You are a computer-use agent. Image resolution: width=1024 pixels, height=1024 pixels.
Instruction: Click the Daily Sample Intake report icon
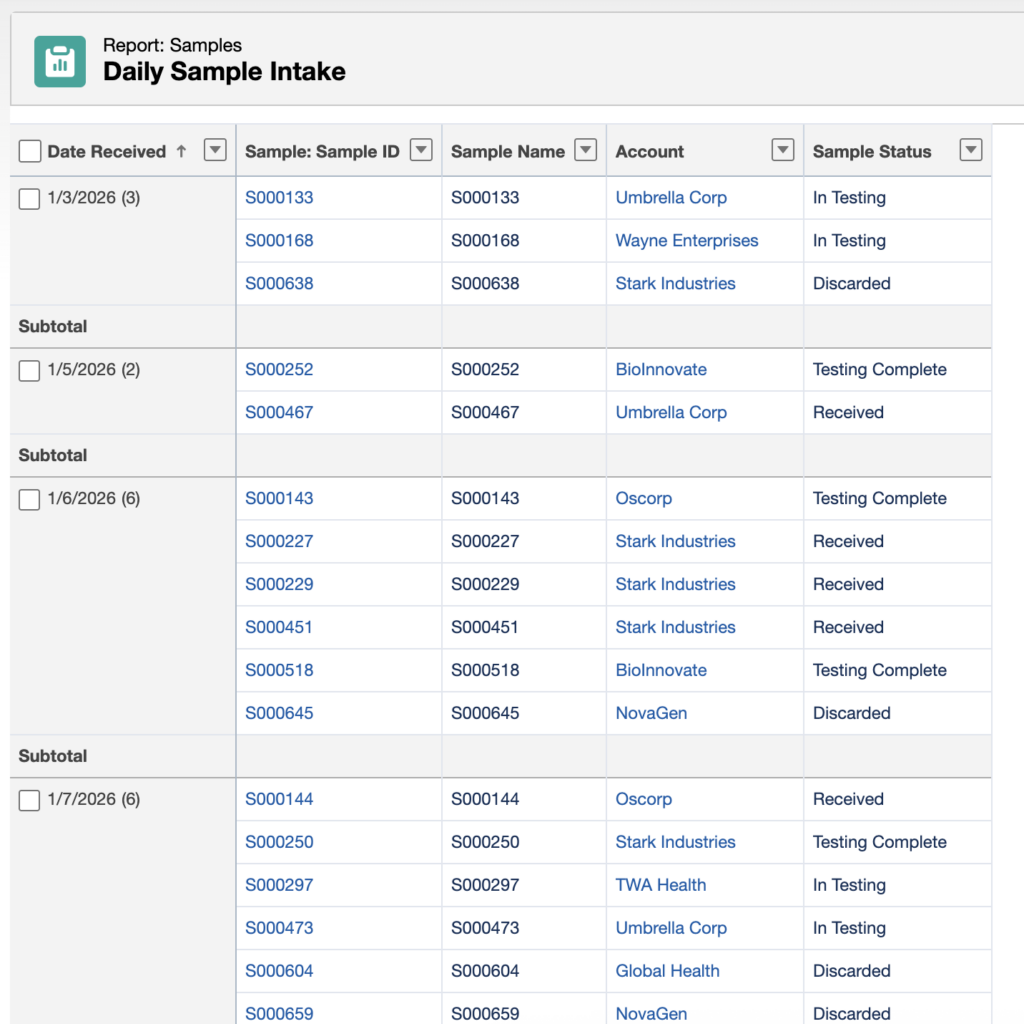[60, 61]
